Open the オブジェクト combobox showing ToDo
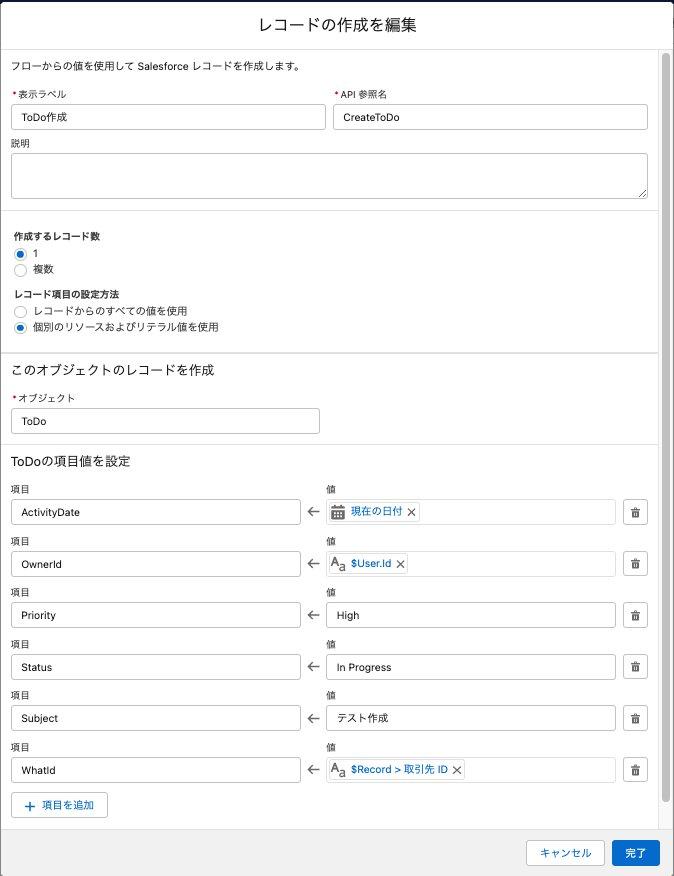This screenshot has height=876, width=674. coord(165,421)
